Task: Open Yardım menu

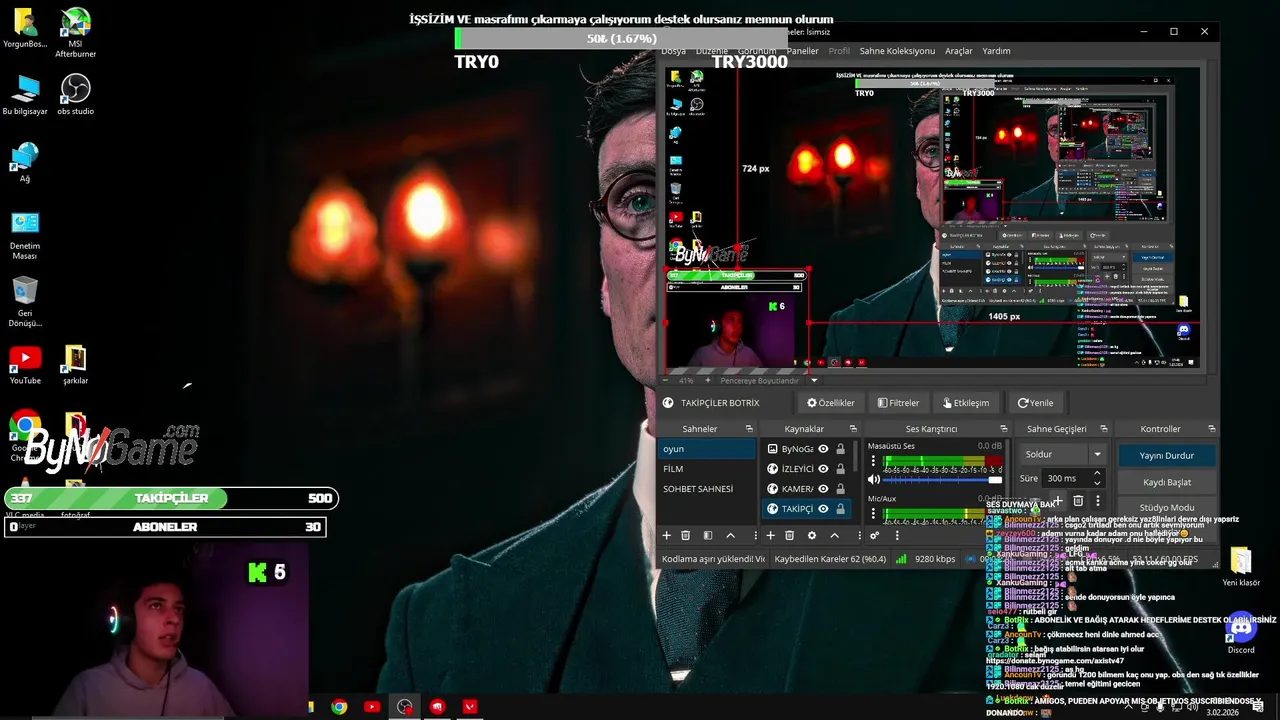Action: 996,51
